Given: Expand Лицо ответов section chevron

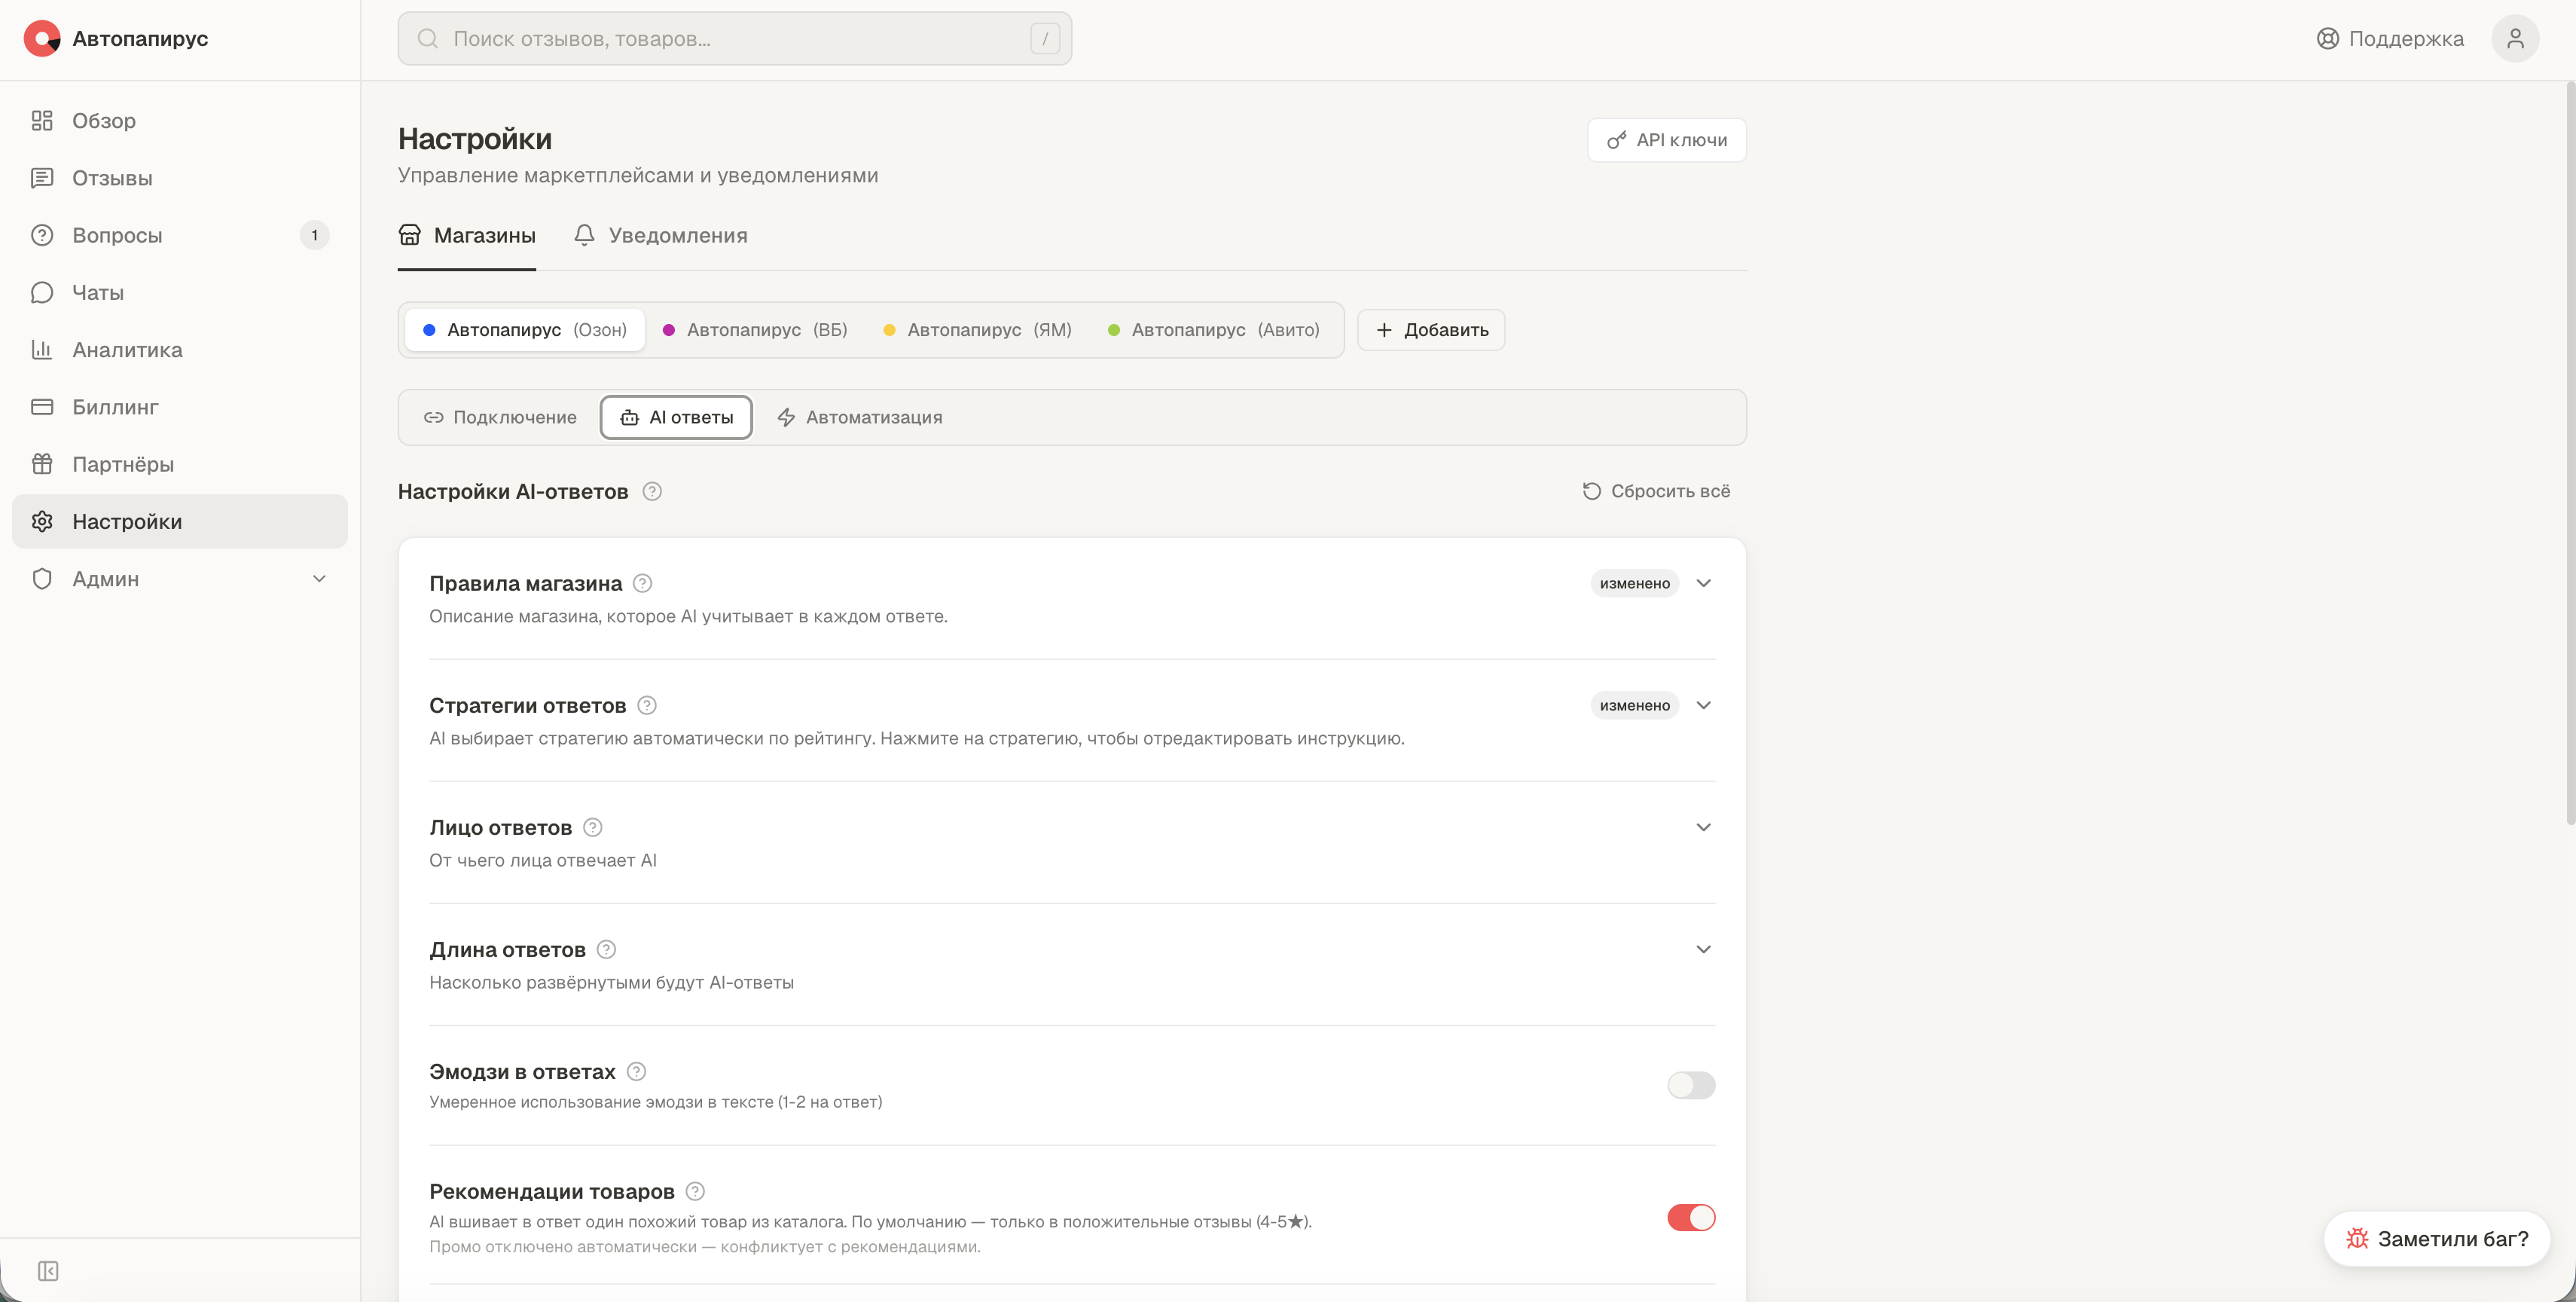Looking at the screenshot, I should (1704, 828).
